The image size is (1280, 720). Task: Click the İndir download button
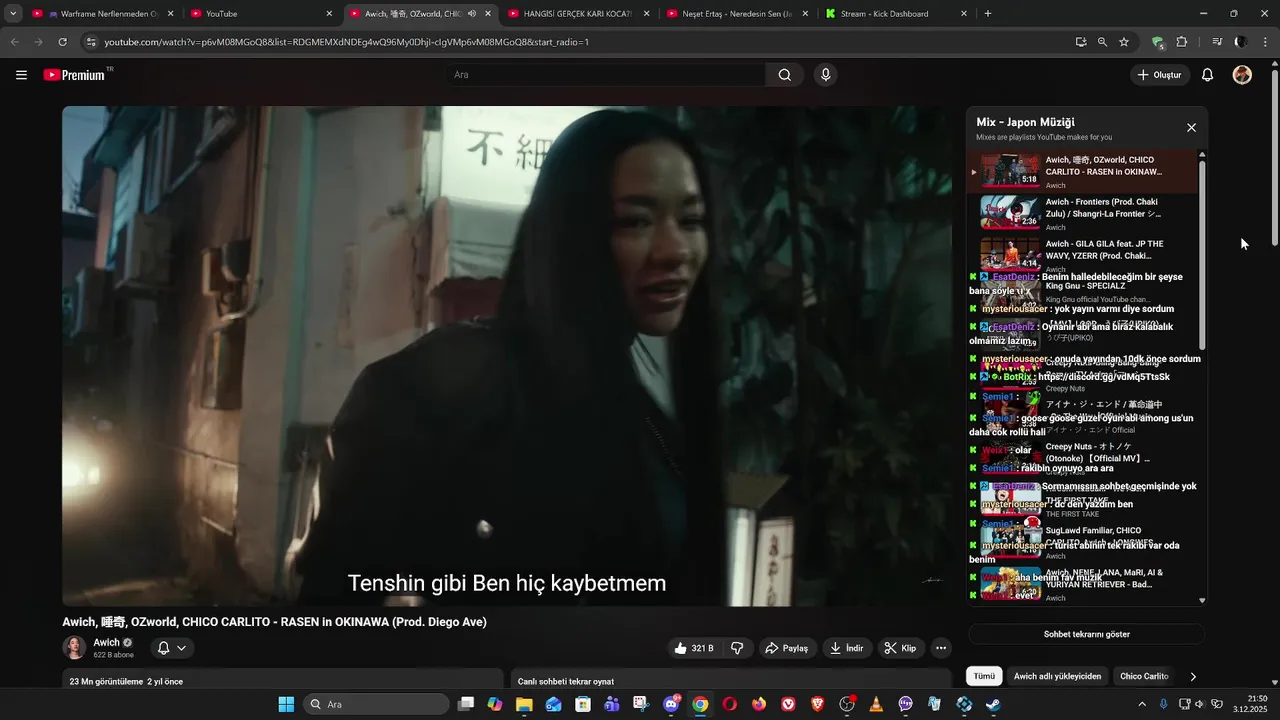(x=846, y=648)
